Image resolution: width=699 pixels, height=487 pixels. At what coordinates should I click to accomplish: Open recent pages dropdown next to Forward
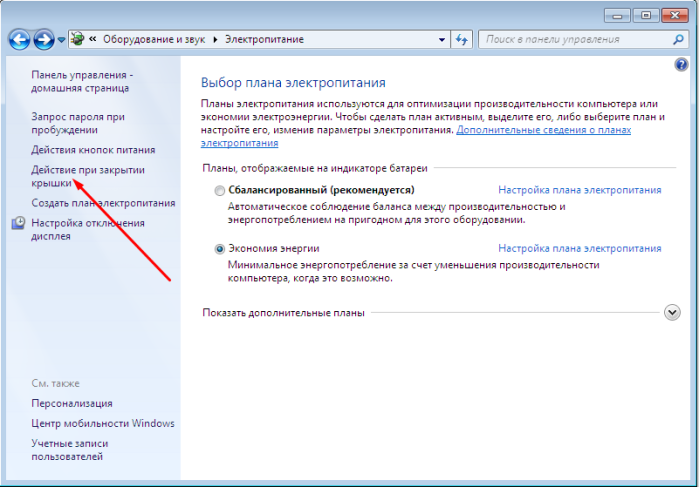point(62,40)
